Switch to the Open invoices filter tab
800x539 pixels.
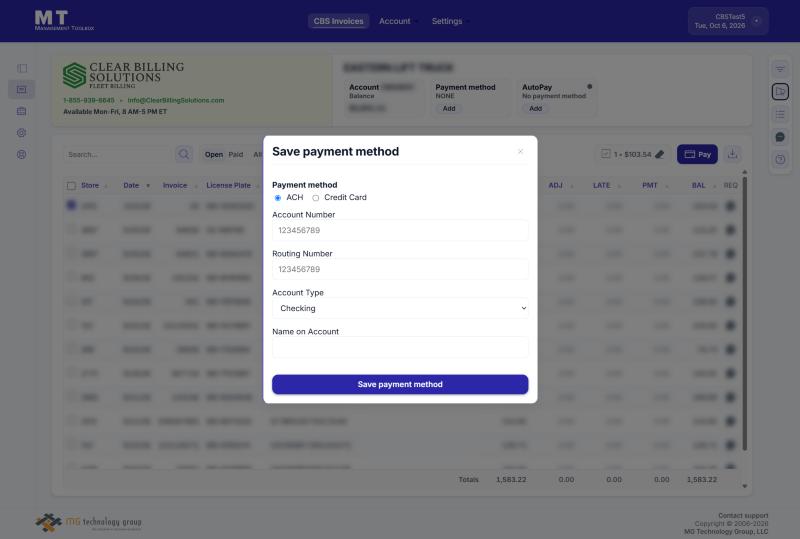[214, 154]
